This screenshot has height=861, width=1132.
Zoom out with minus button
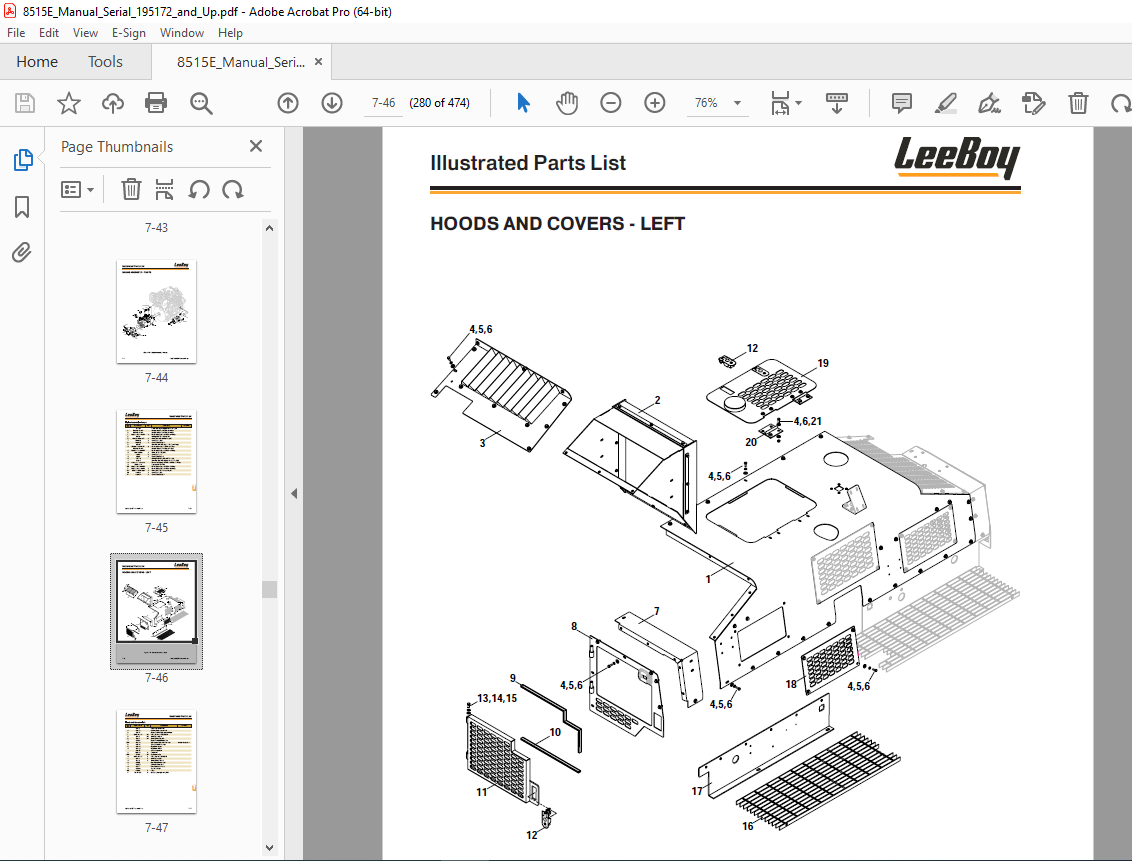pyautogui.click(x=611, y=103)
